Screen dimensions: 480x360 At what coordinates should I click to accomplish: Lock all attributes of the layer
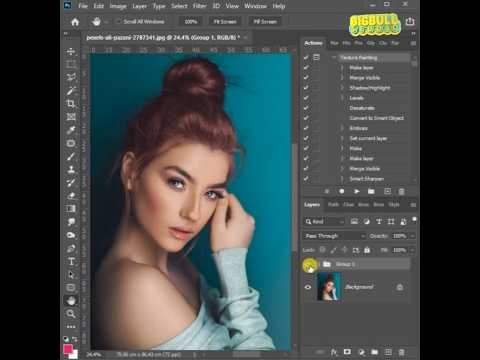367,250
